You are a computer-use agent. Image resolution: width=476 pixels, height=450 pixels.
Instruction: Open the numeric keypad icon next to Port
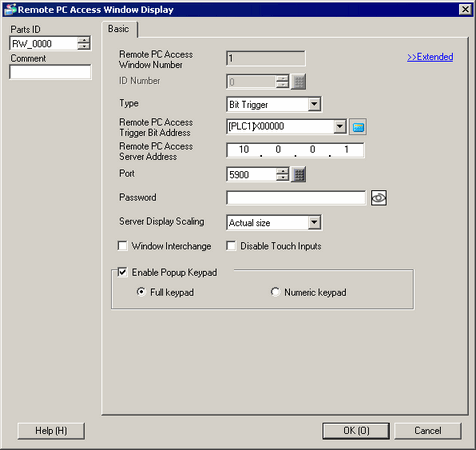(x=299, y=174)
